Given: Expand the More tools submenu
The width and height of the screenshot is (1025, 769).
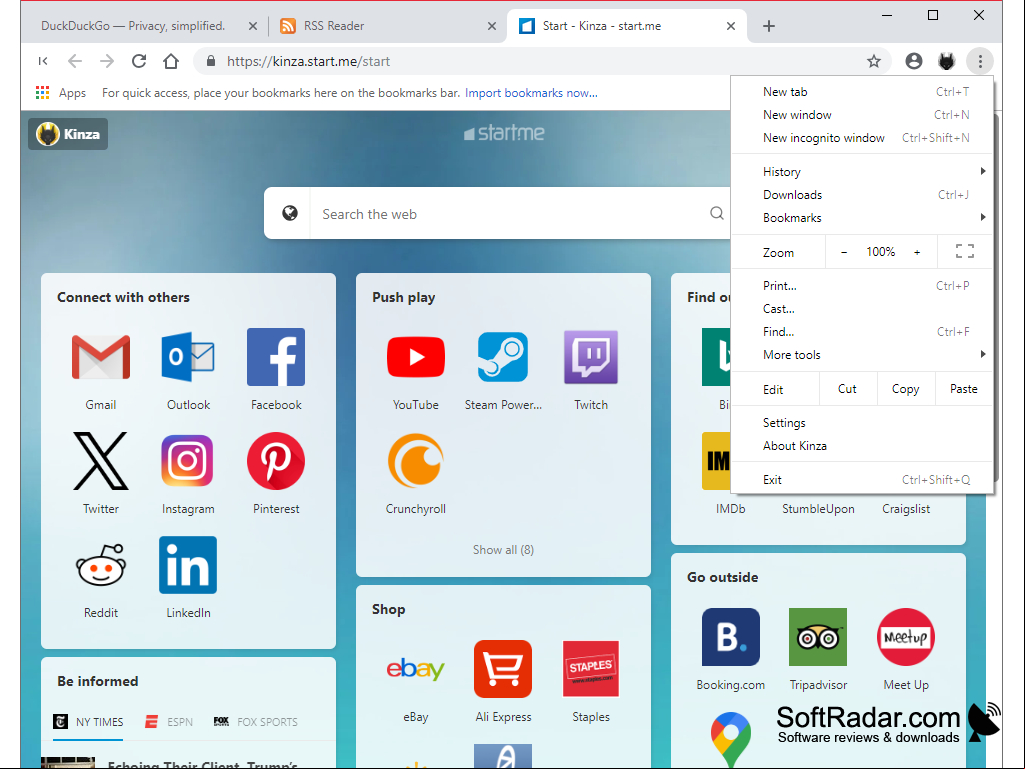Looking at the screenshot, I should pos(862,354).
